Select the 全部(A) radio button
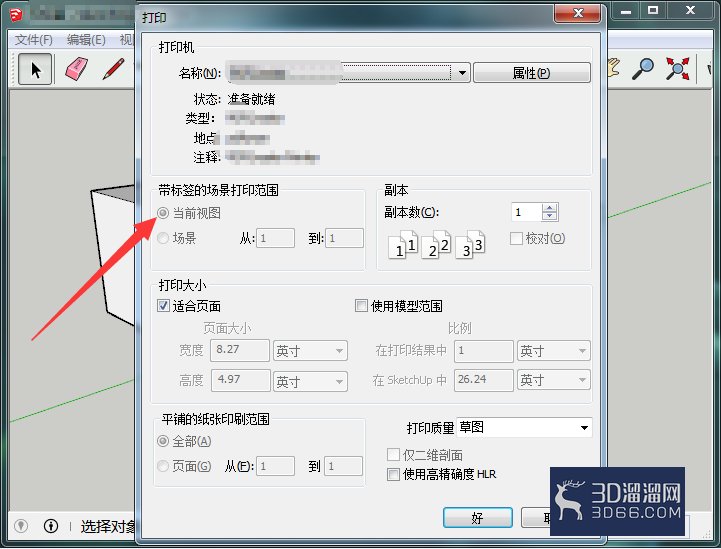The width and height of the screenshot is (721, 549). 163,441
